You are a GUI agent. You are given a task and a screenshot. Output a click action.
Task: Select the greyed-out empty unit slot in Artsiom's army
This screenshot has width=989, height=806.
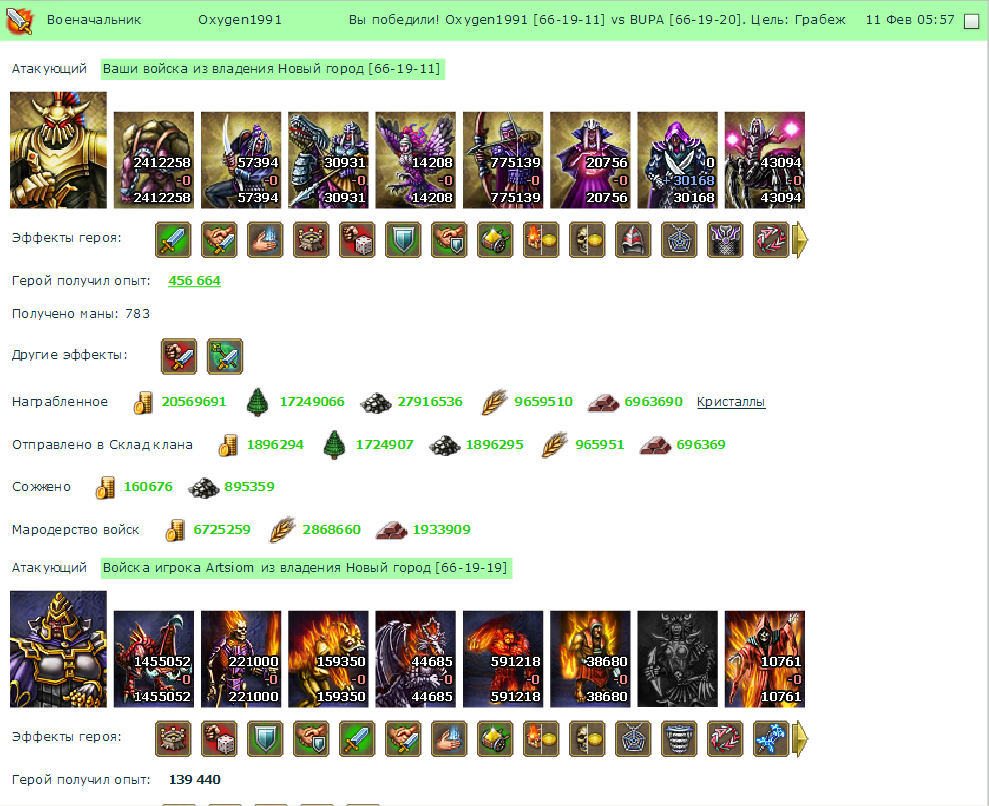click(x=677, y=659)
